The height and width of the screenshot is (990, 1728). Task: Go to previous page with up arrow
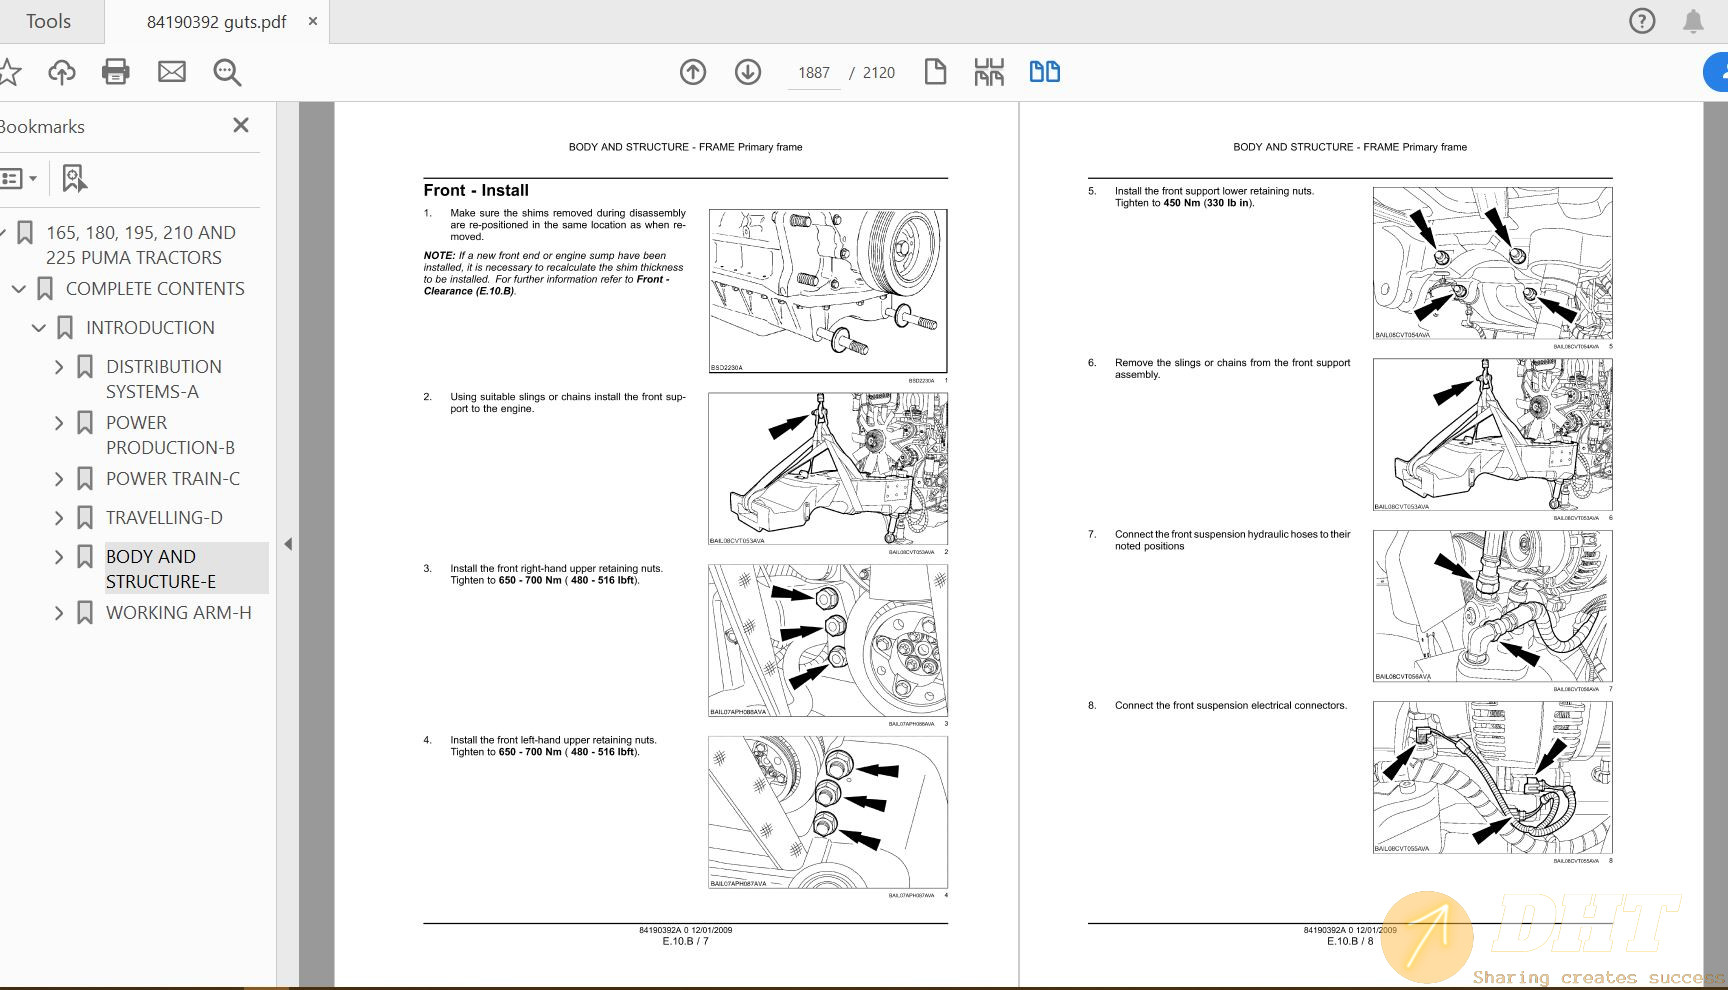coord(693,72)
